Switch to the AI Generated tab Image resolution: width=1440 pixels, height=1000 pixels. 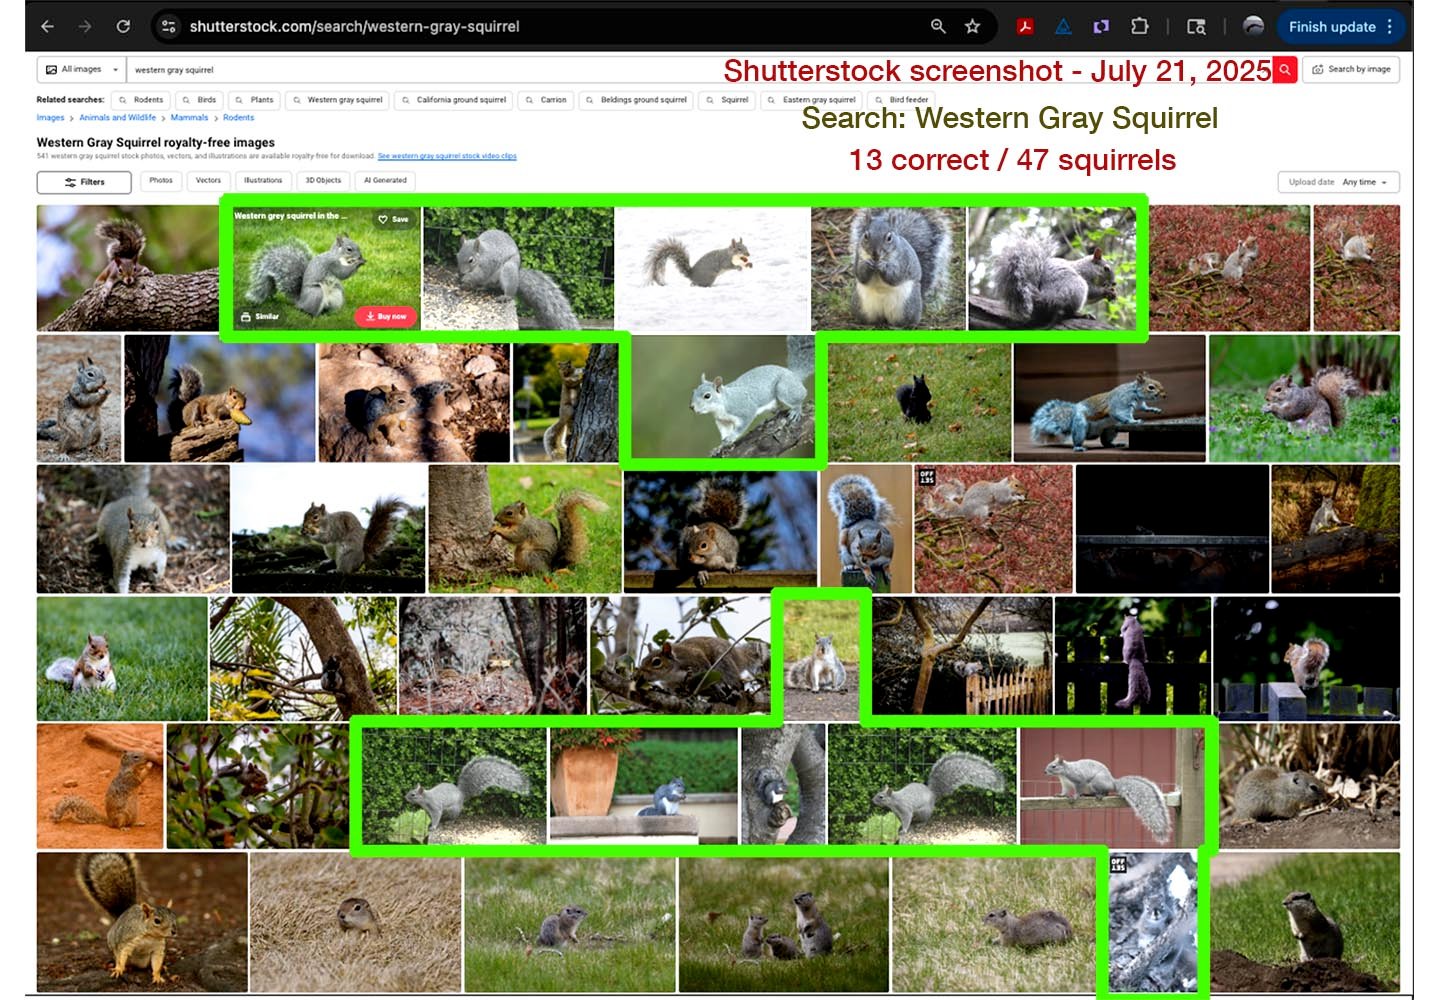(385, 181)
